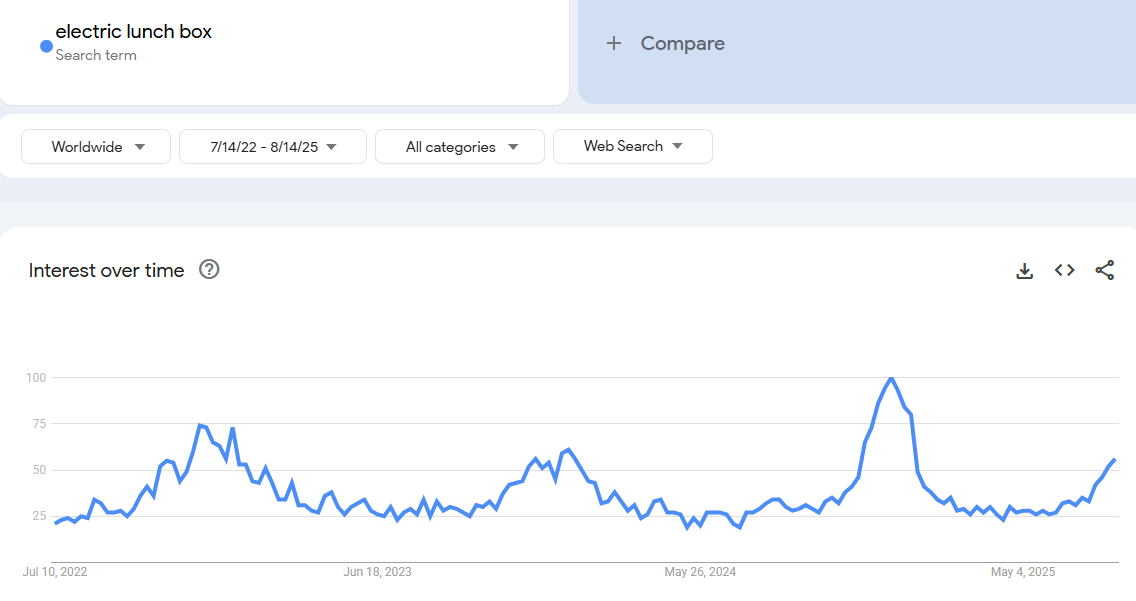
Task: Open the 7/14/22 - 8/14/25 date range dropdown
Action: (x=272, y=147)
